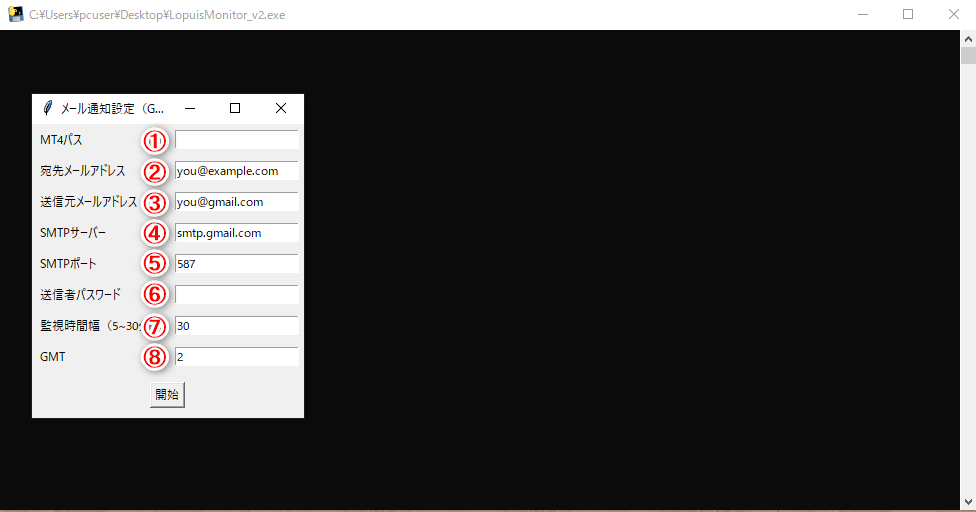Select the GMT field showing 2
976x512 pixels.
tap(236, 357)
